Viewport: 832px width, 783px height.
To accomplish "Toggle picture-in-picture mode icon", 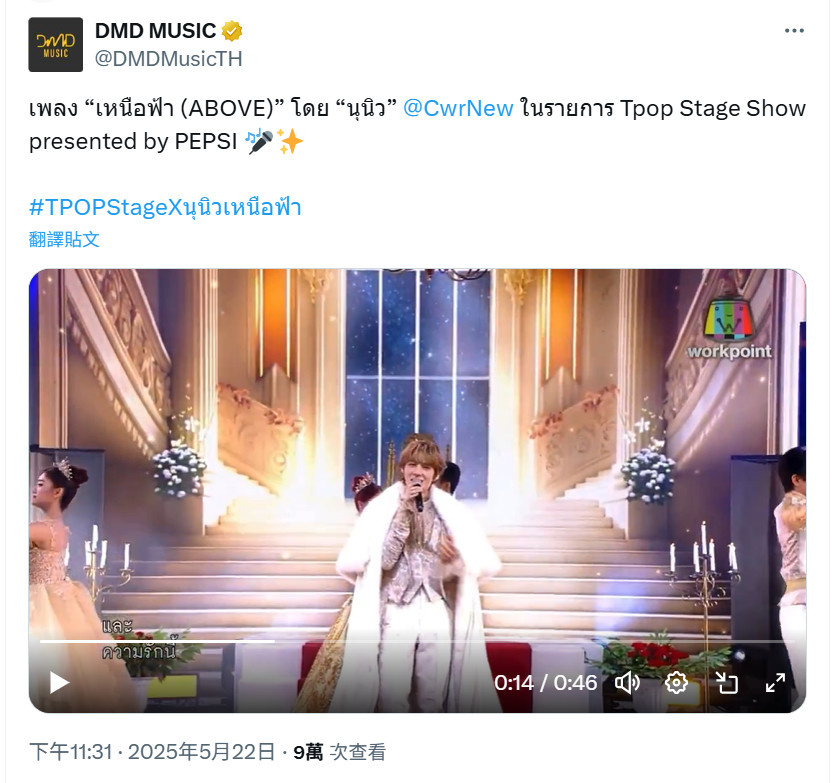I will [726, 683].
